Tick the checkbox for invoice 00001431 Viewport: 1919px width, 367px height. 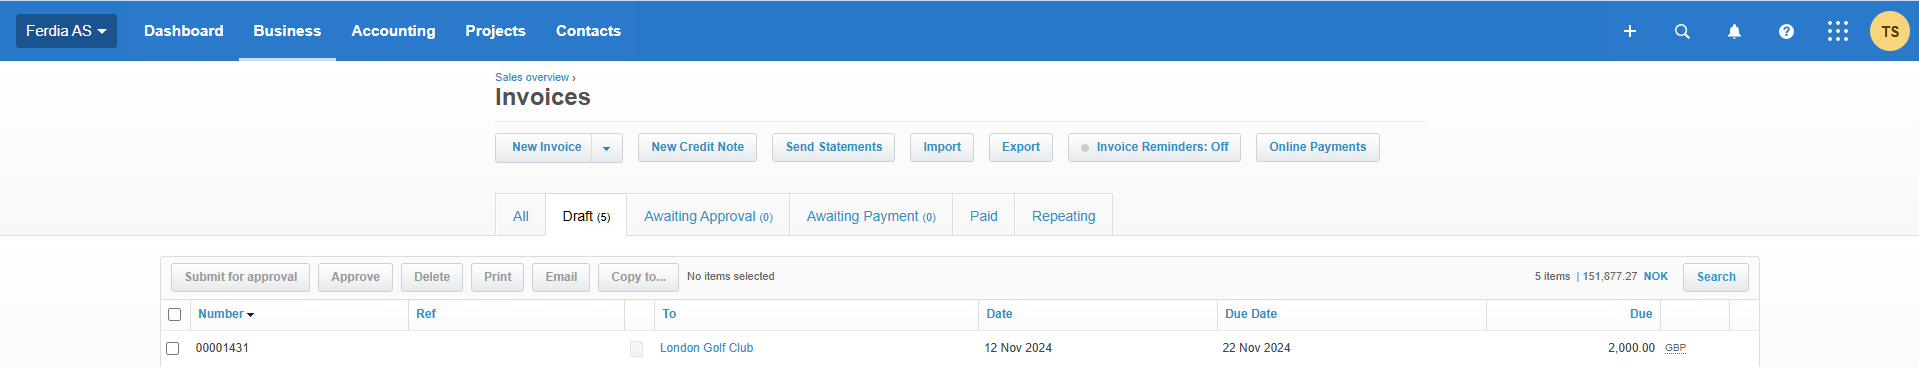coord(172,348)
